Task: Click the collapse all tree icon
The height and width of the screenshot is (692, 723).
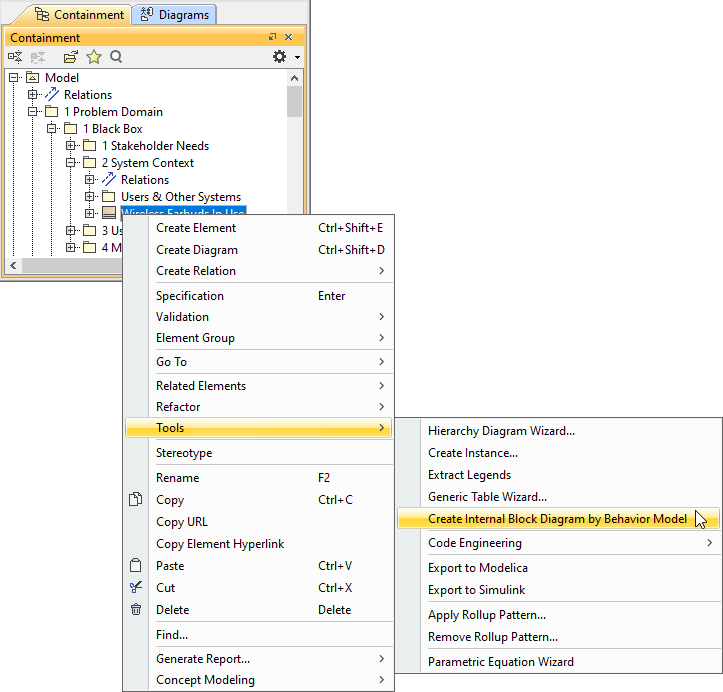Action: (16, 57)
